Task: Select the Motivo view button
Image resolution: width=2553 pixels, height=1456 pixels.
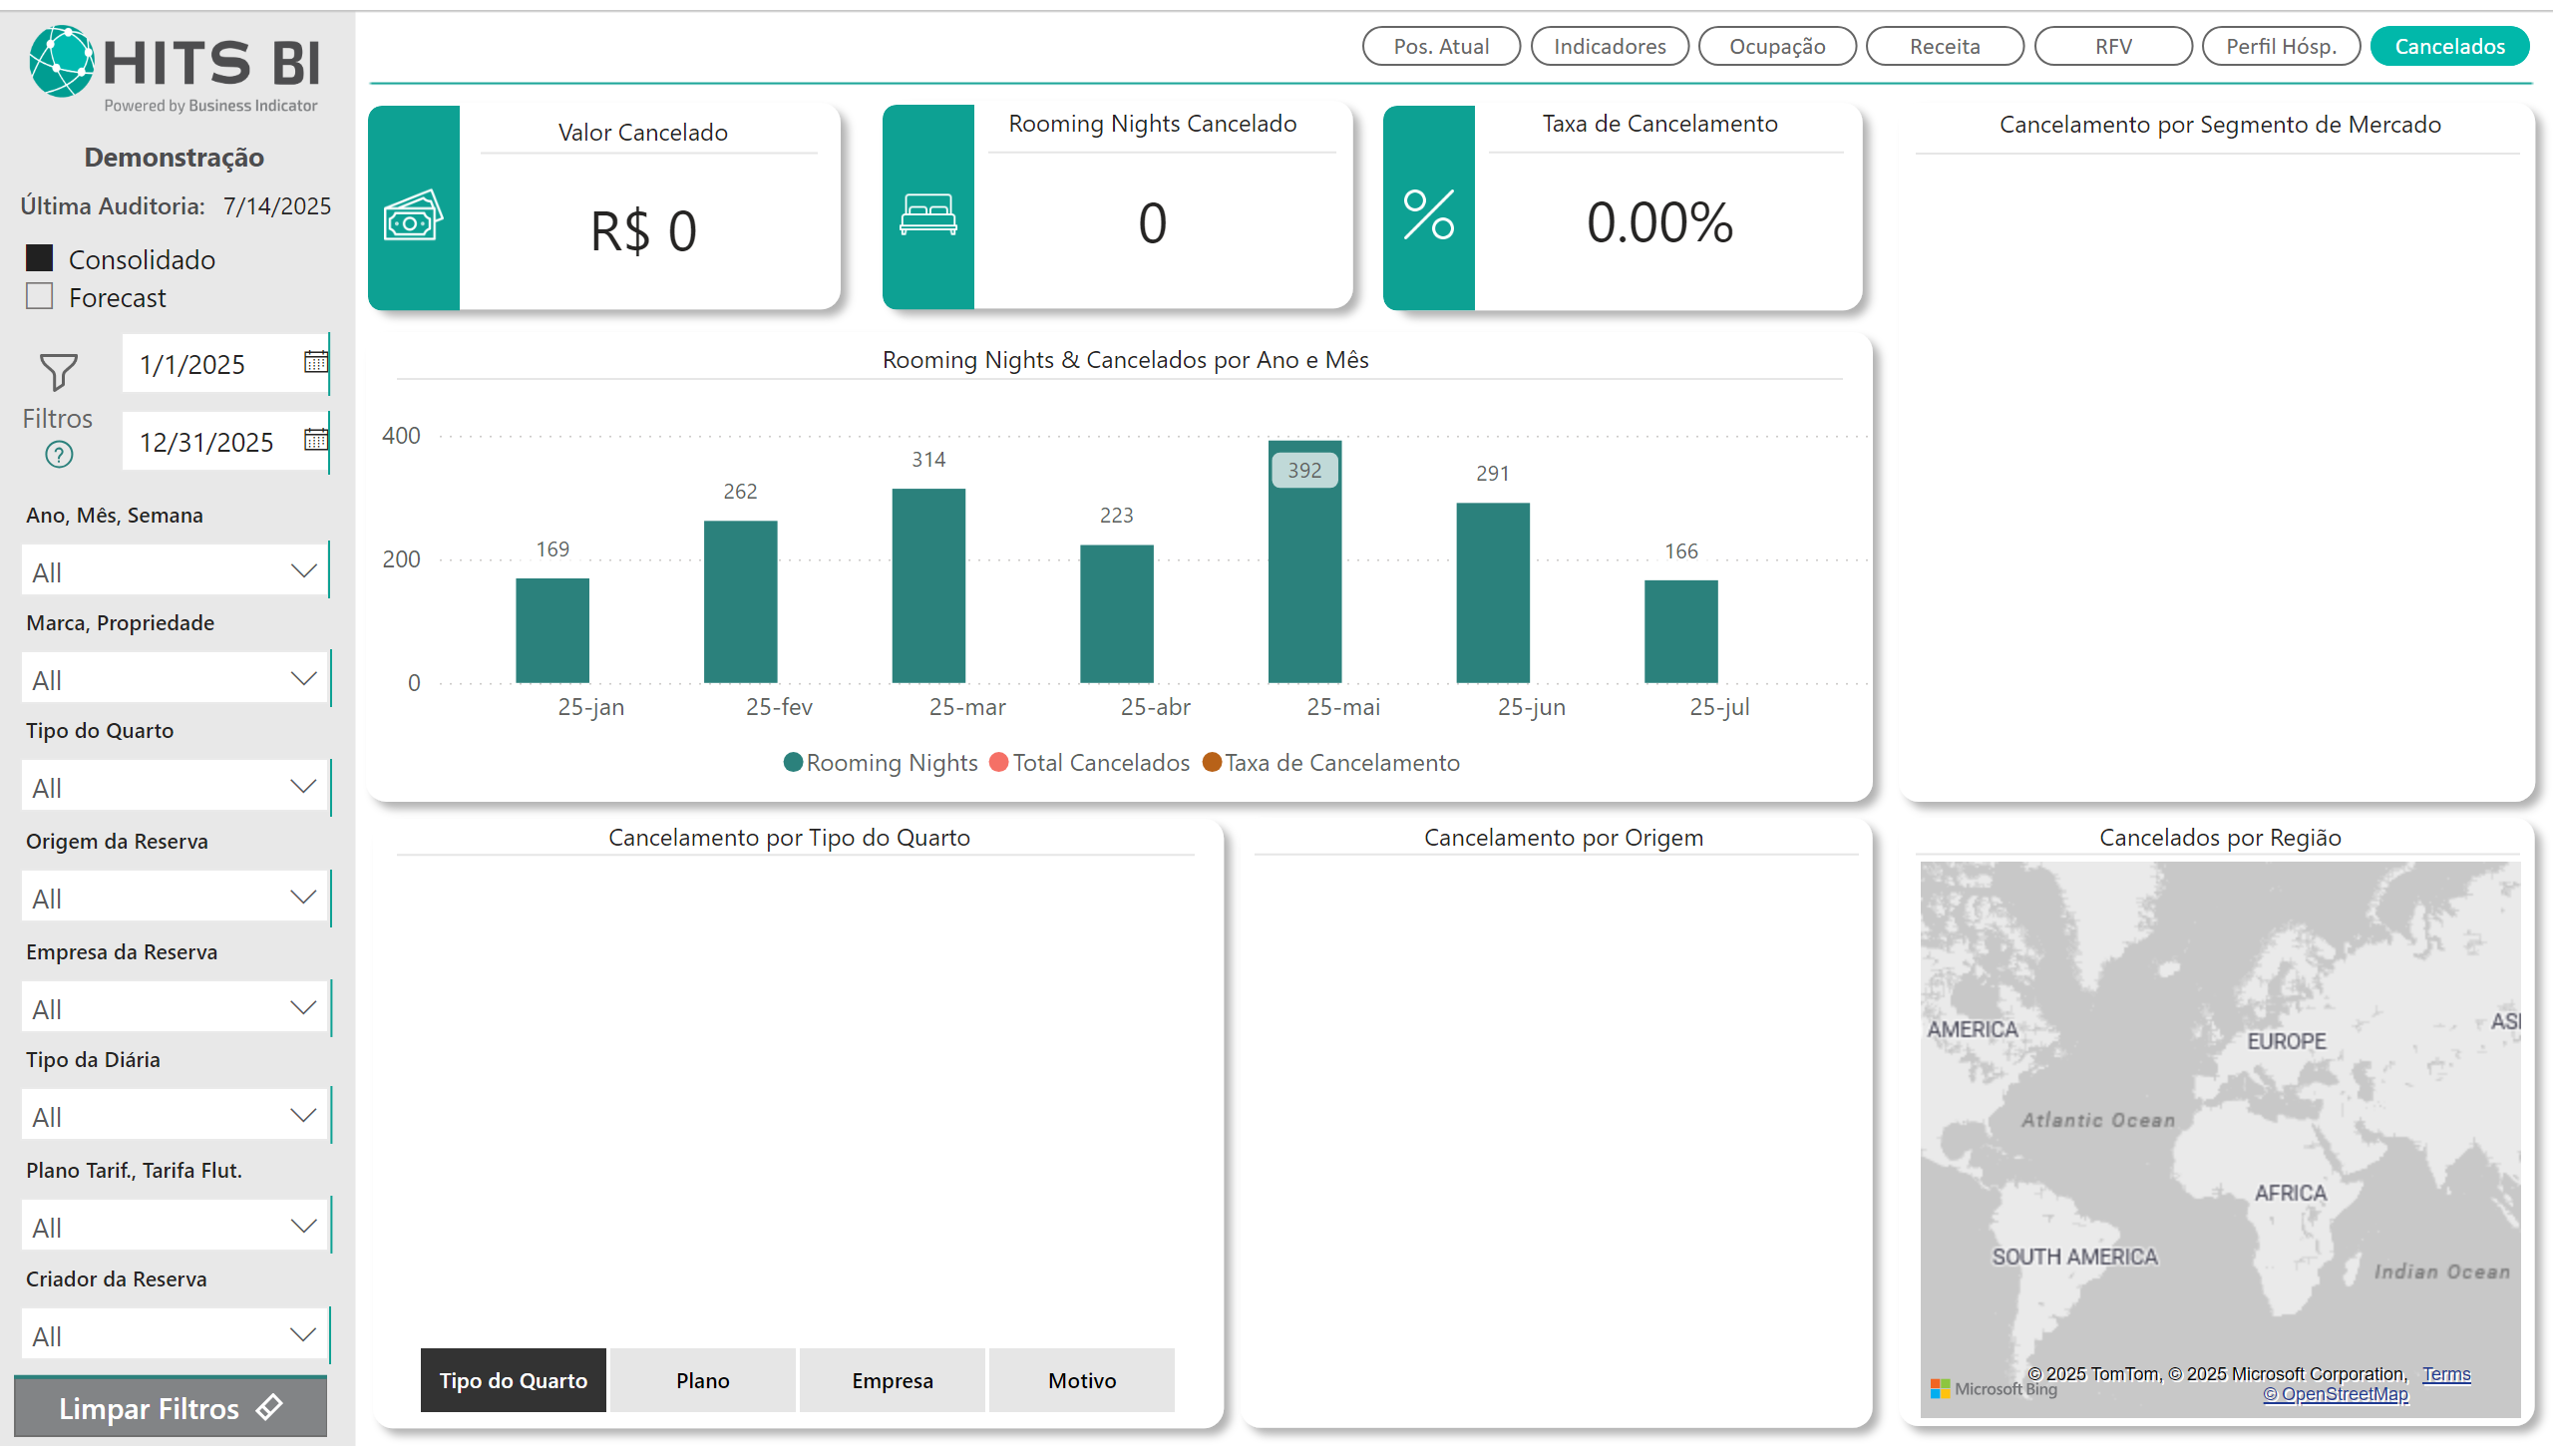Action: pyautogui.click(x=1081, y=1380)
